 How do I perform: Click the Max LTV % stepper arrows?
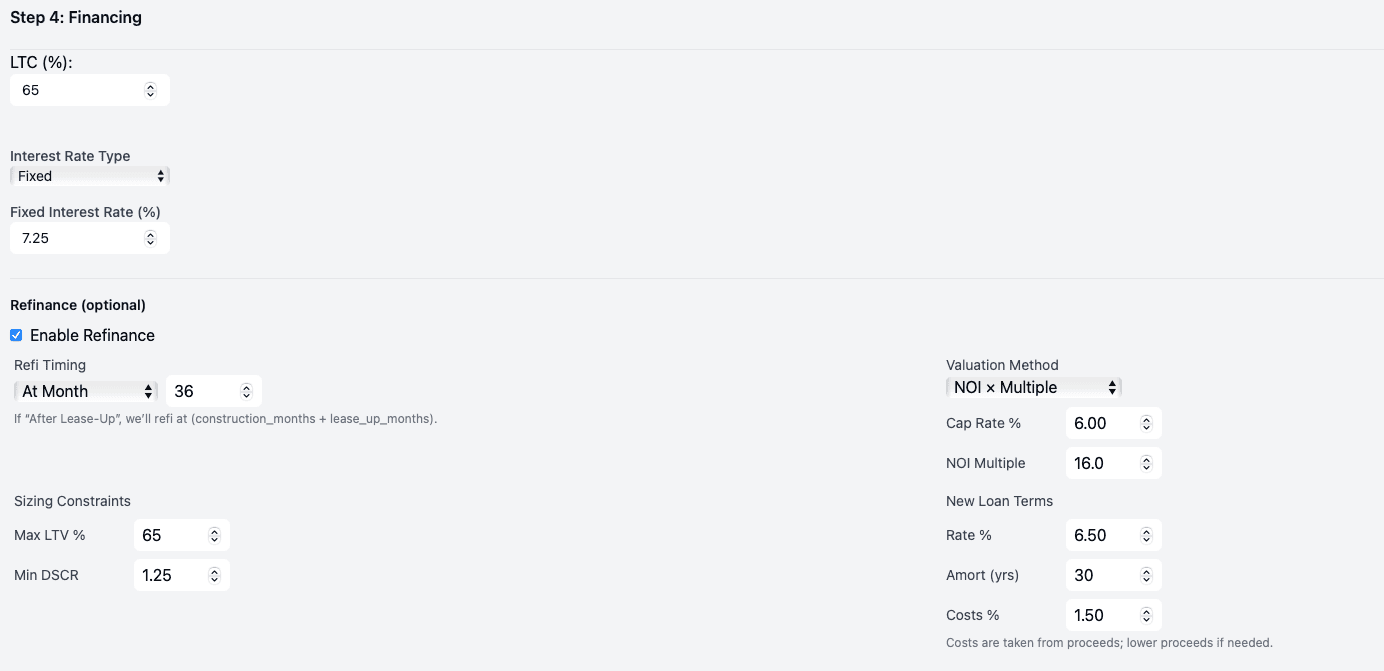coord(214,535)
